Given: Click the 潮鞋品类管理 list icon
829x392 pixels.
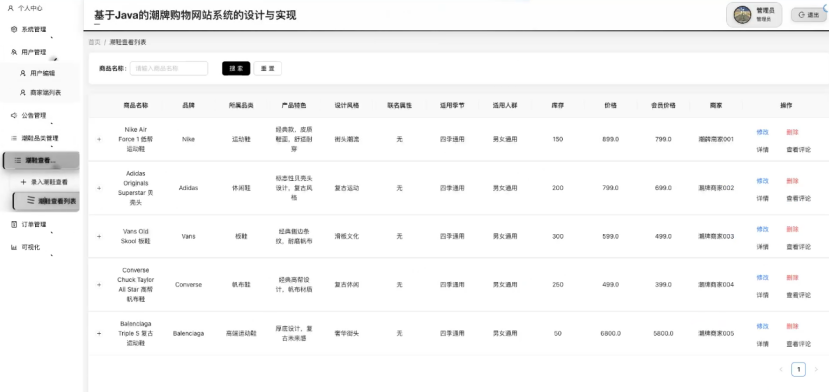Looking at the screenshot, I should point(14,138).
